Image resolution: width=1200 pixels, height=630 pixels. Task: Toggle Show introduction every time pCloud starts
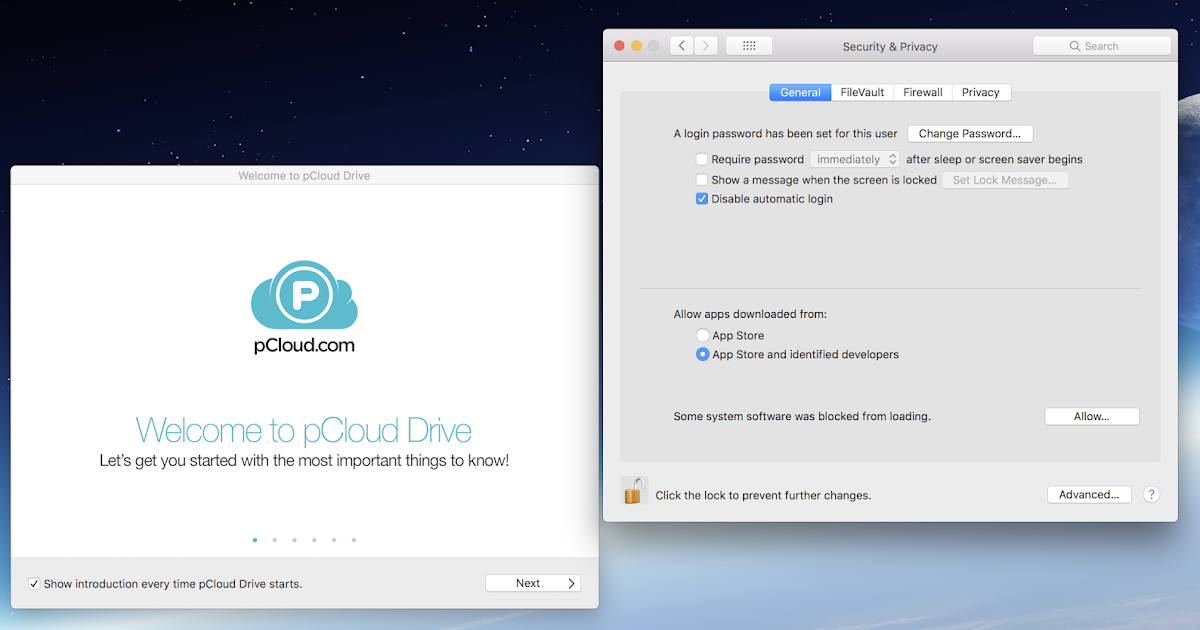pos(34,583)
